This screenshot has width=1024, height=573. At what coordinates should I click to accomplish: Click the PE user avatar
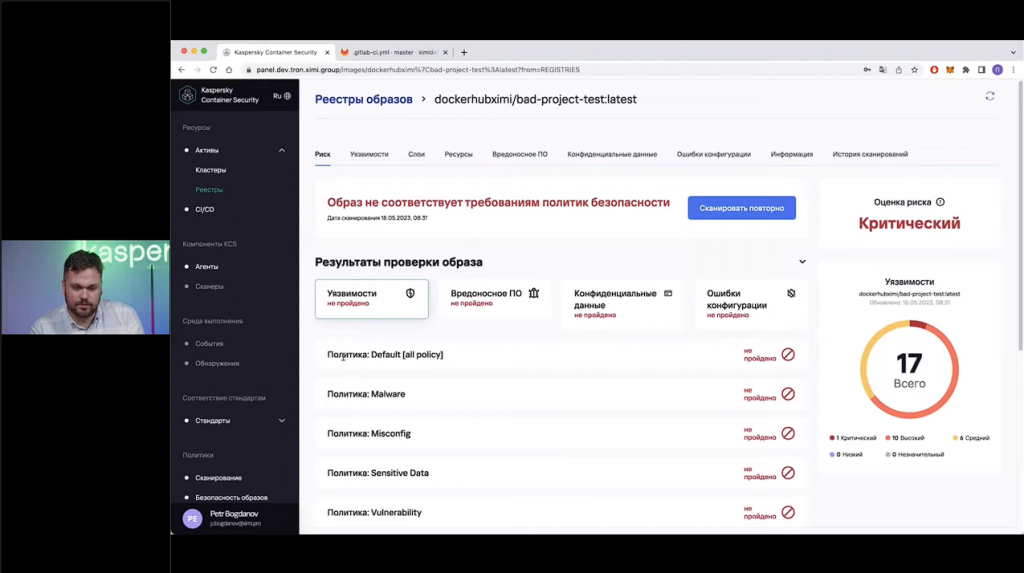(x=192, y=519)
